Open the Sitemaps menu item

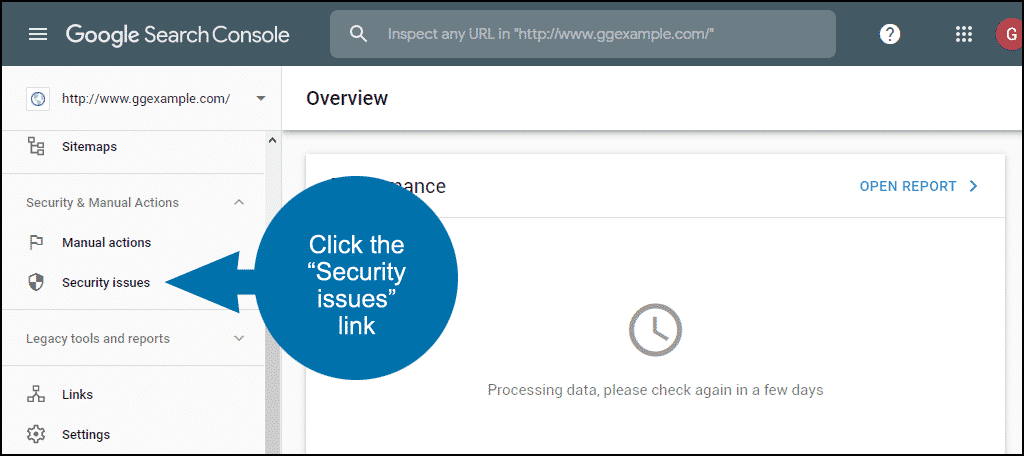89,146
